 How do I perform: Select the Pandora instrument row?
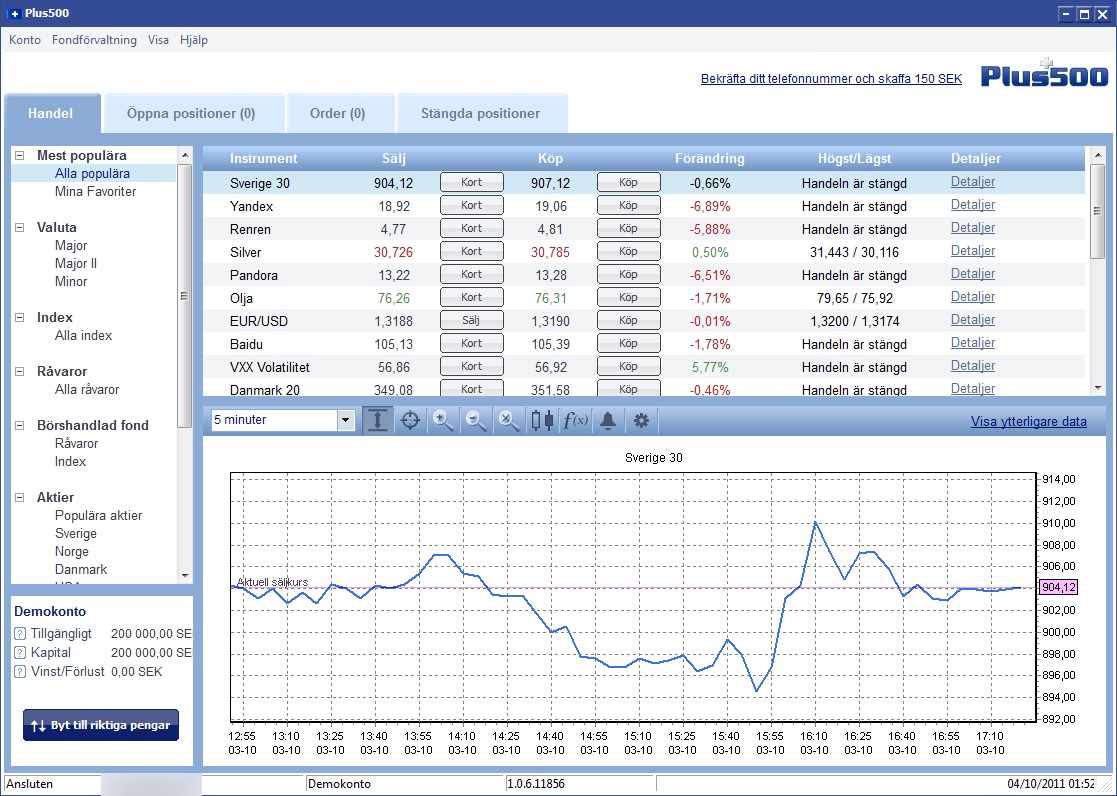pos(644,275)
